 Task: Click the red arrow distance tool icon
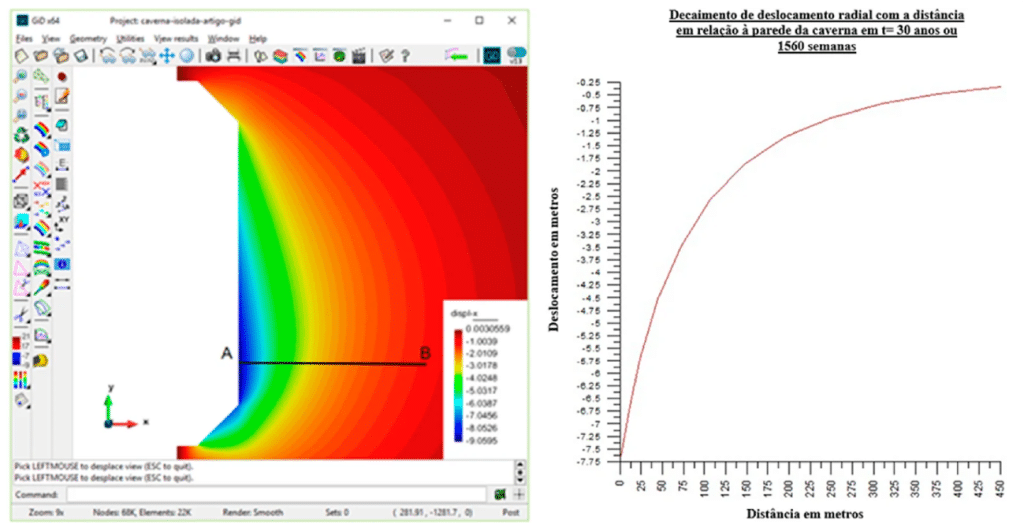point(22,175)
